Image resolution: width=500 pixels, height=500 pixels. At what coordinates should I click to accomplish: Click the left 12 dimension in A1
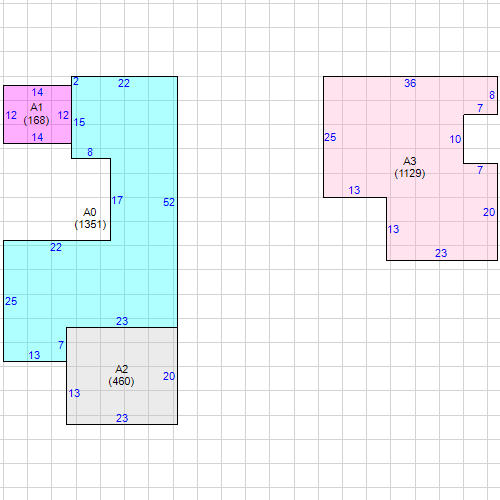(11, 115)
